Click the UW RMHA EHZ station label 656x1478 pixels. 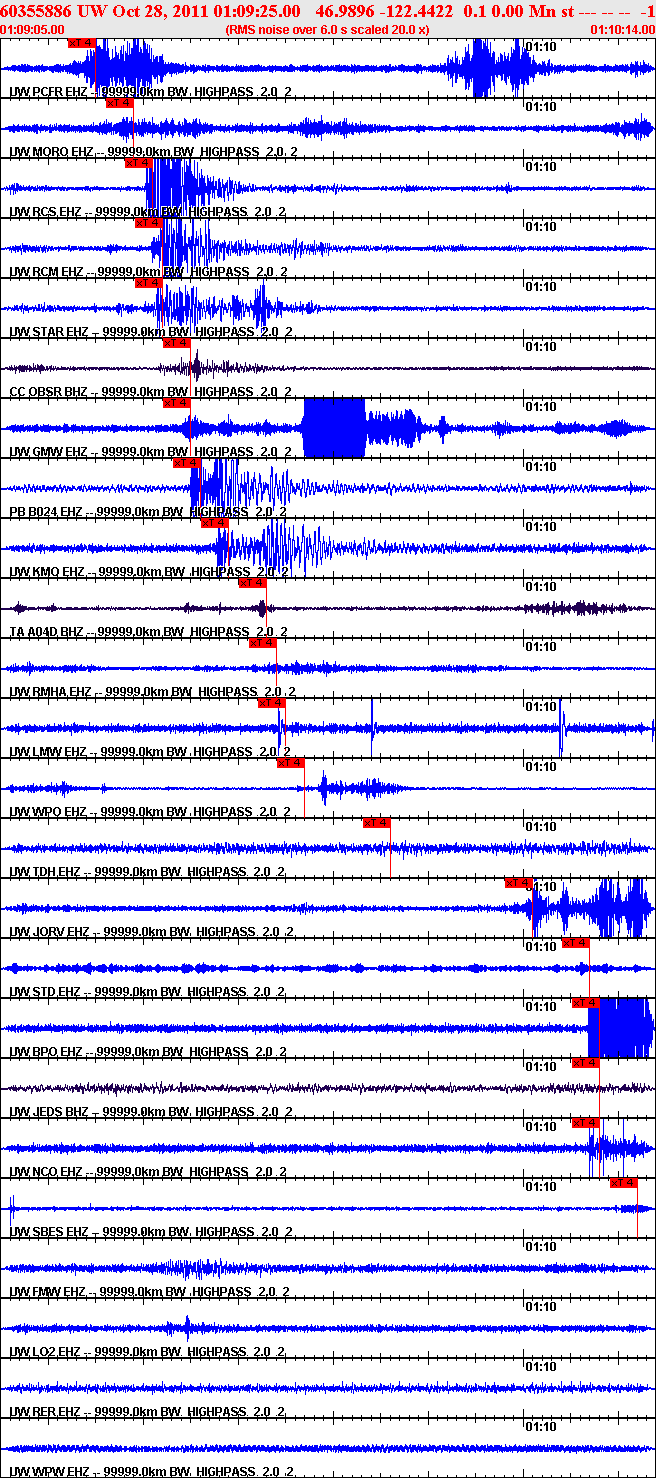pos(150,692)
